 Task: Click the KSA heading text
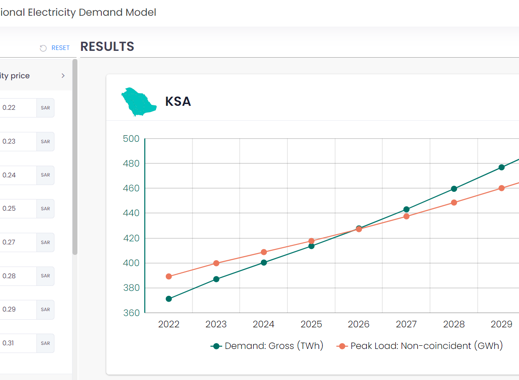[x=178, y=101]
